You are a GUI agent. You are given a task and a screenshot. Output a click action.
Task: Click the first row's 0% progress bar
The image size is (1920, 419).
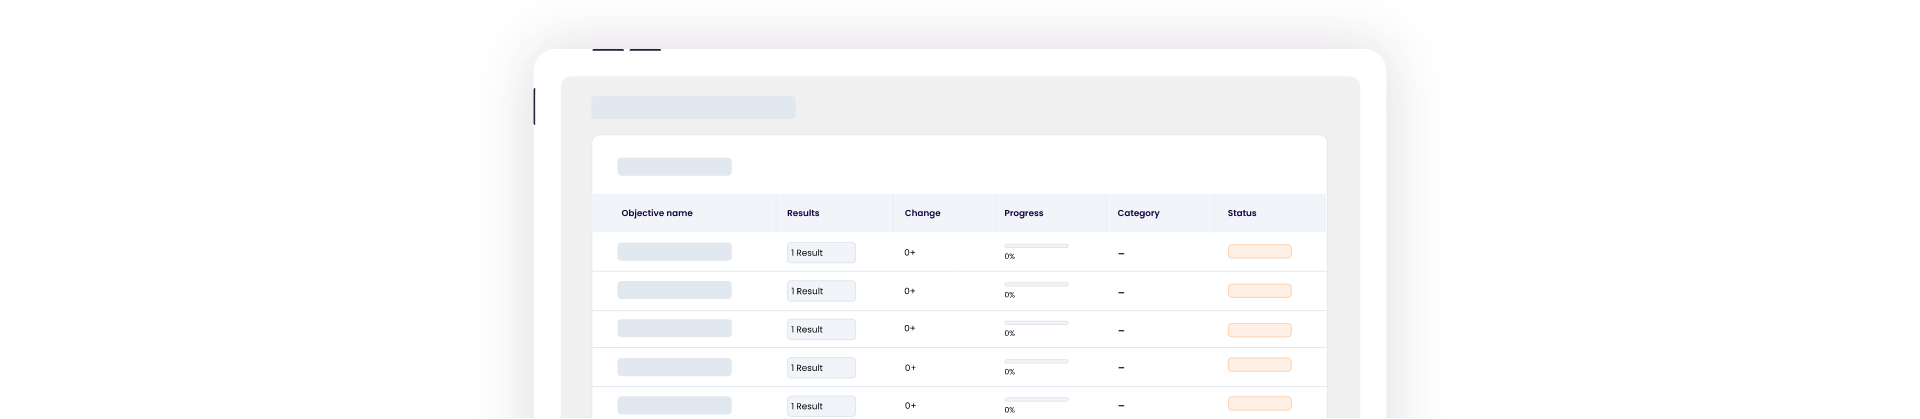click(x=1036, y=246)
